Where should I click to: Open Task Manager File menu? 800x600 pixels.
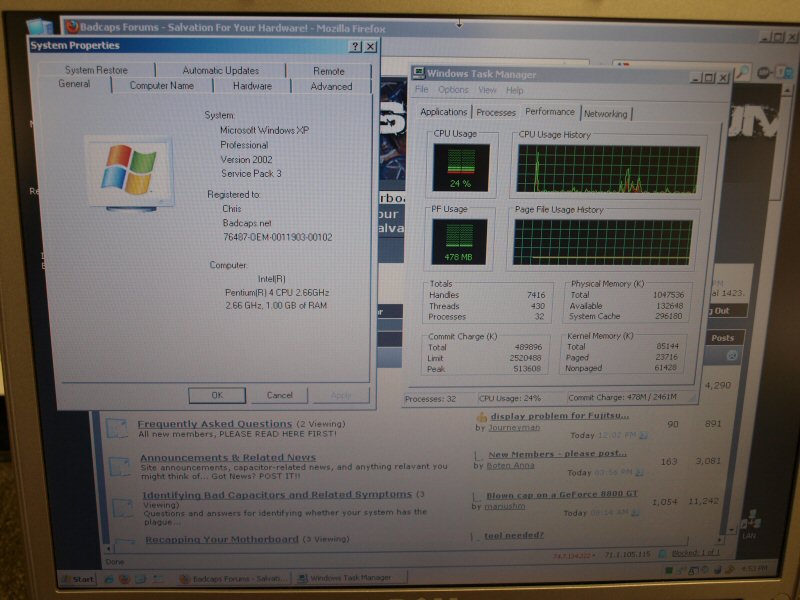click(421, 90)
